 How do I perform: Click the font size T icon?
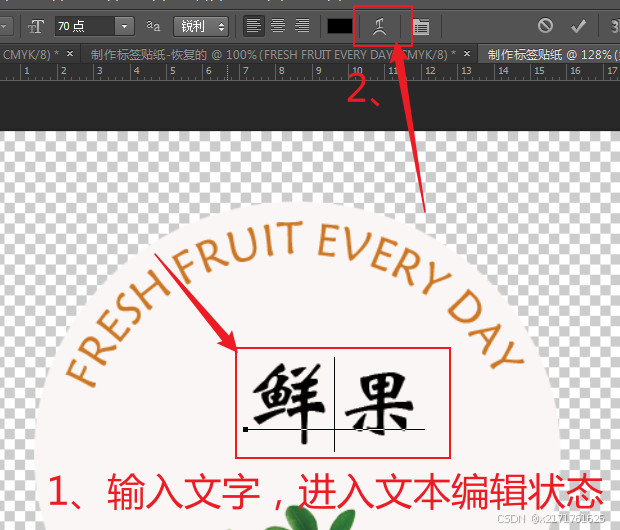pos(36,26)
